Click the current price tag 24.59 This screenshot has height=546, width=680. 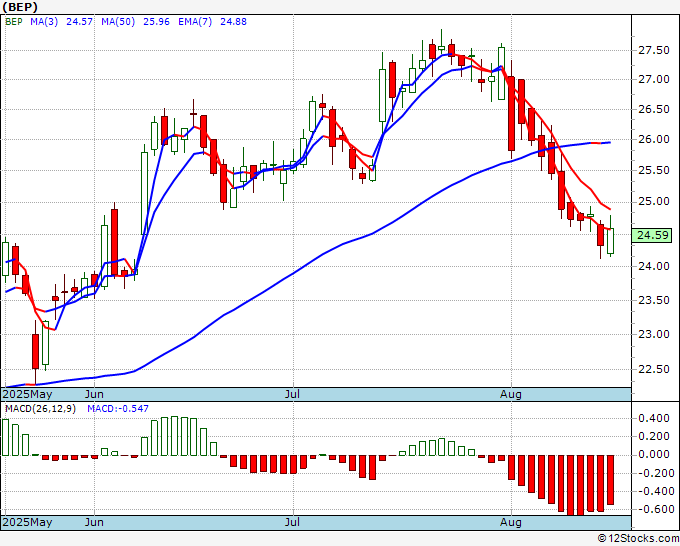pos(652,235)
